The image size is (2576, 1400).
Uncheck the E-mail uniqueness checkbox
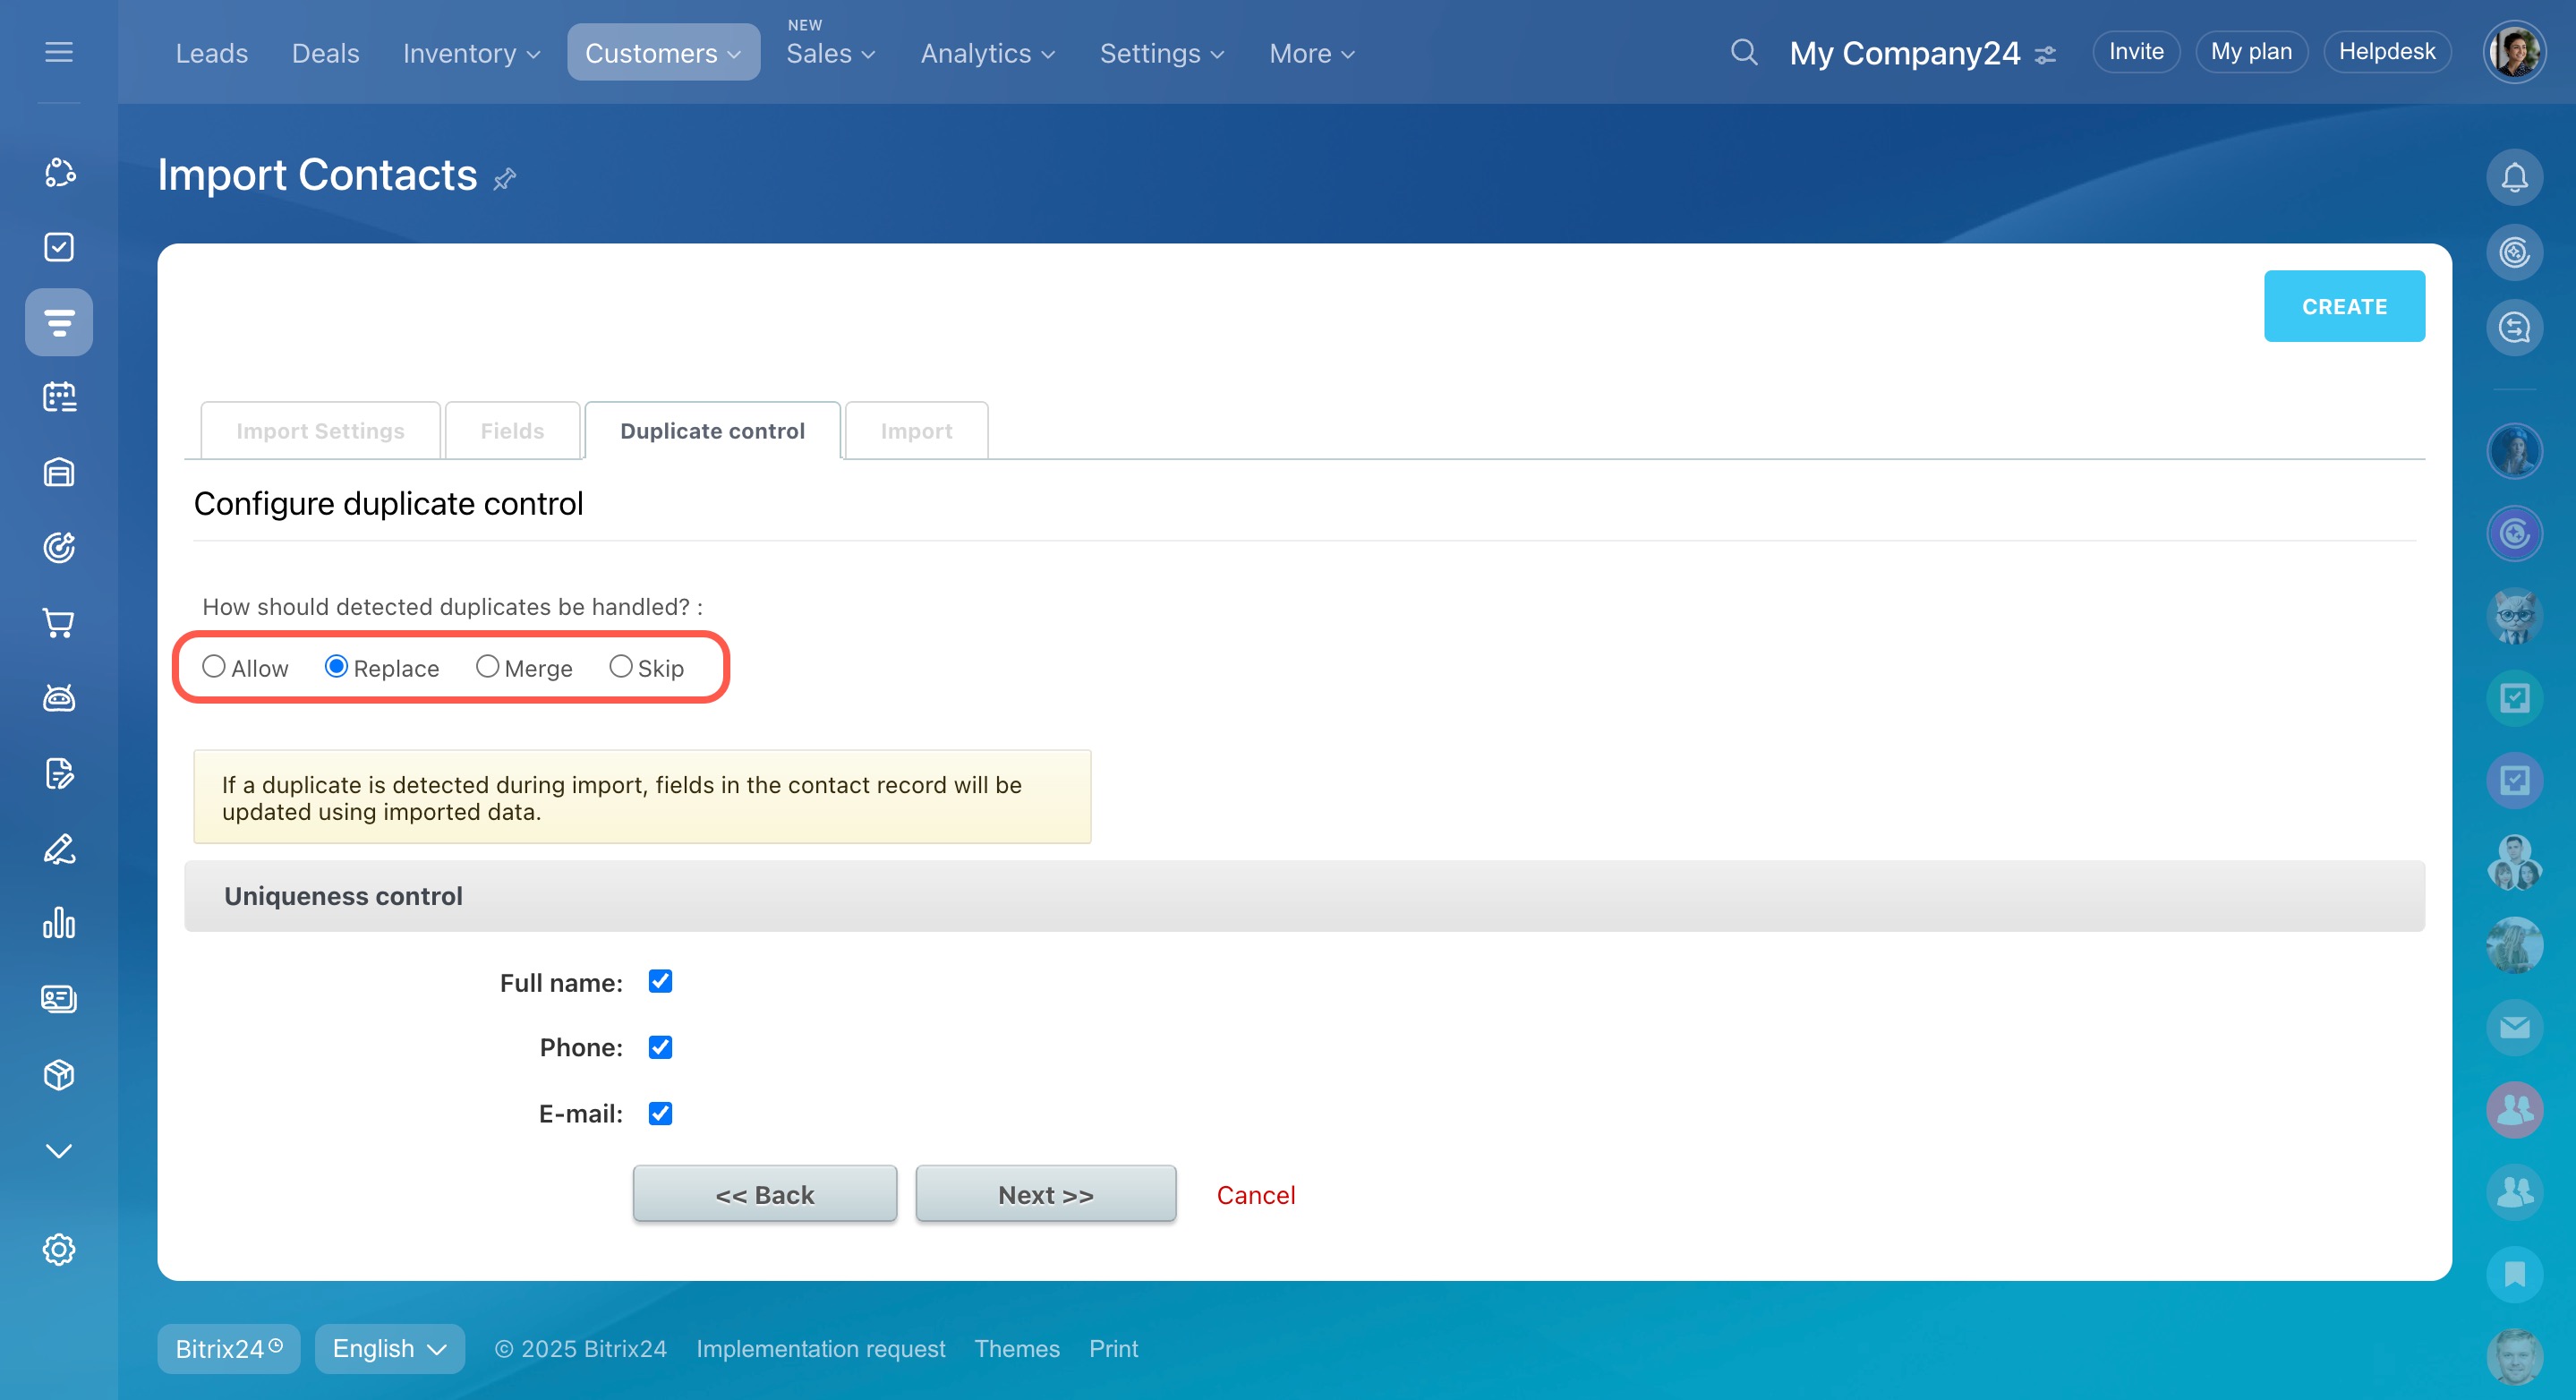point(660,1113)
